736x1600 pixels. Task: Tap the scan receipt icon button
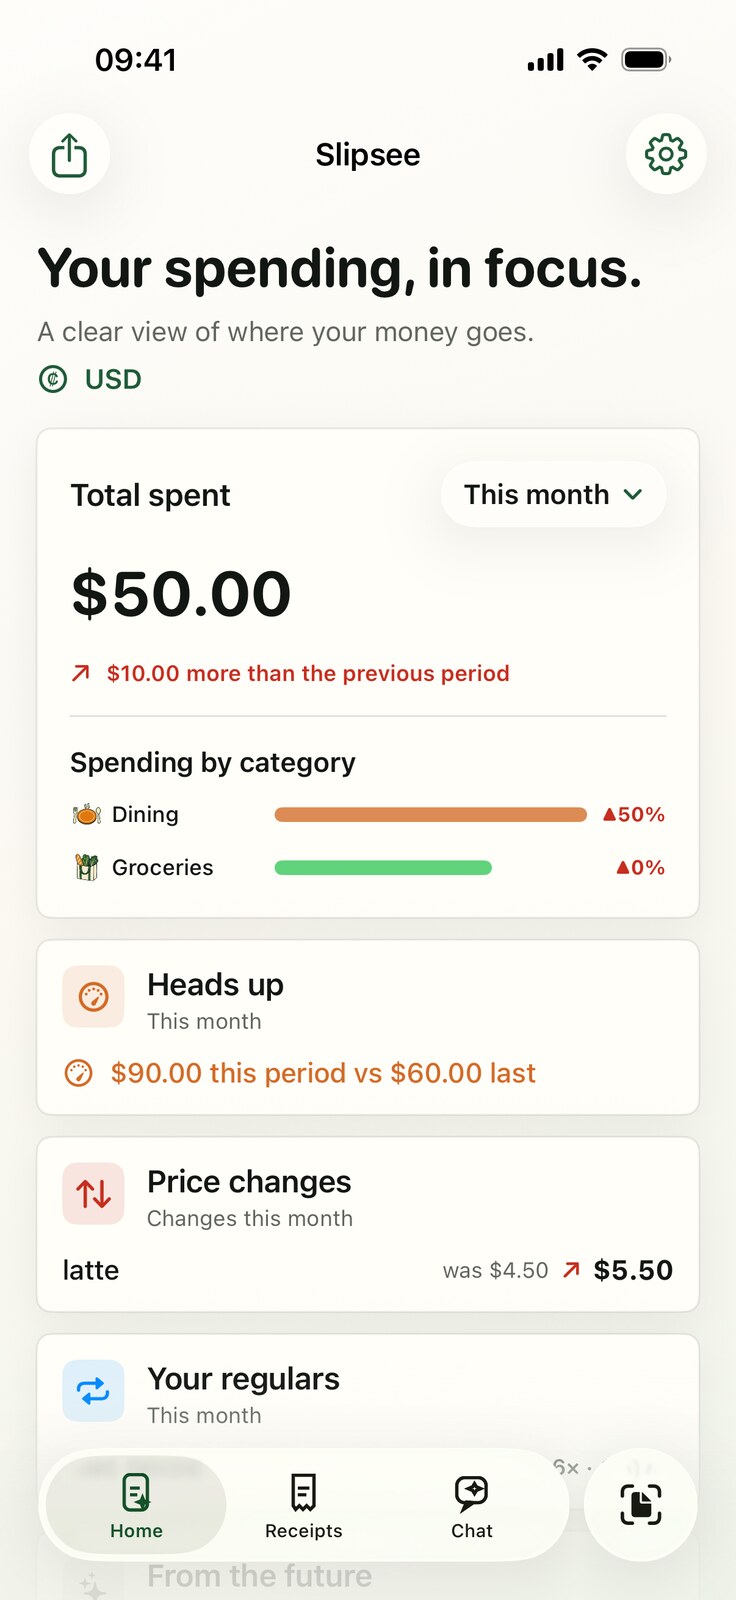point(641,1504)
